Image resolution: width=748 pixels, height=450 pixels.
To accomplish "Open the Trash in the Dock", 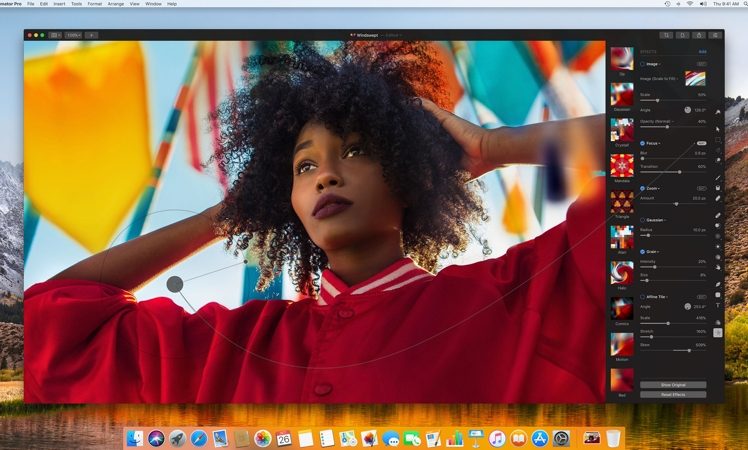I will (x=613, y=438).
